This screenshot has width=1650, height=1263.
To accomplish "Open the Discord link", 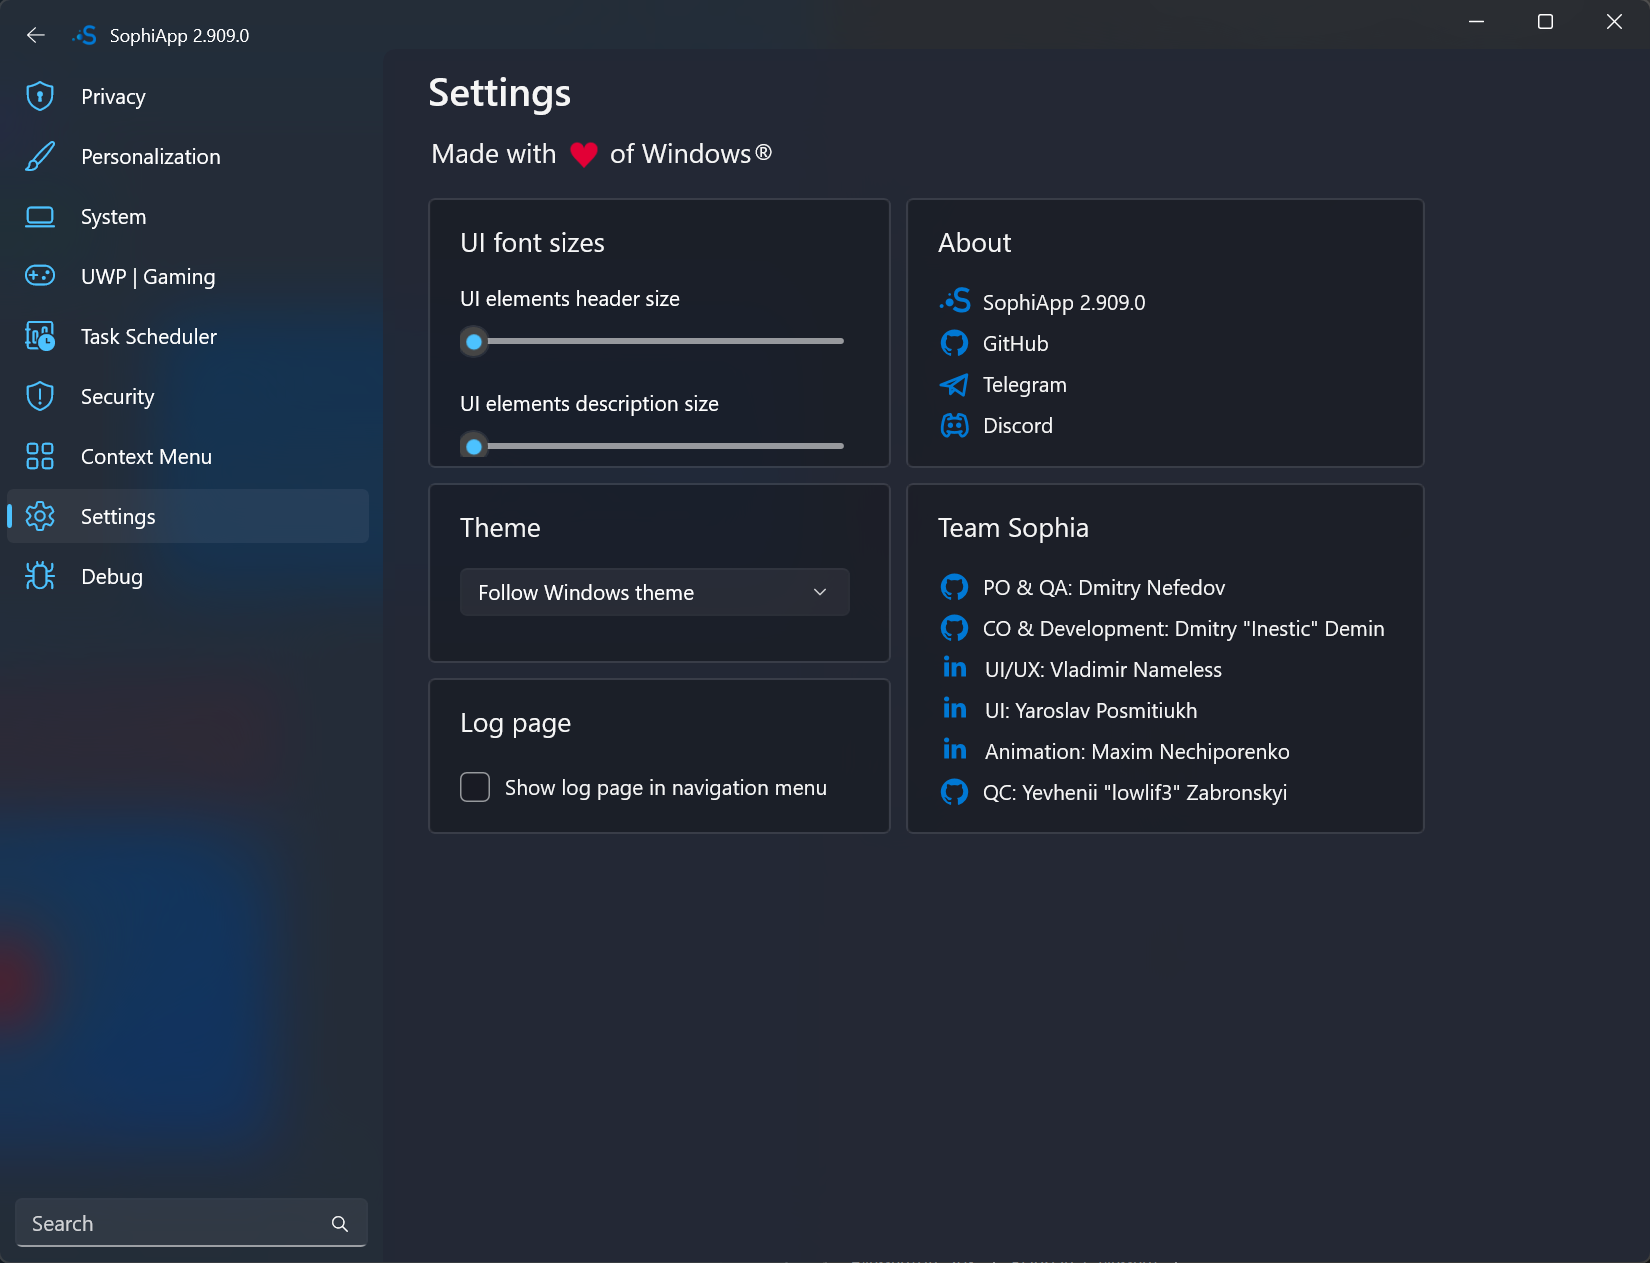I will 1017,425.
